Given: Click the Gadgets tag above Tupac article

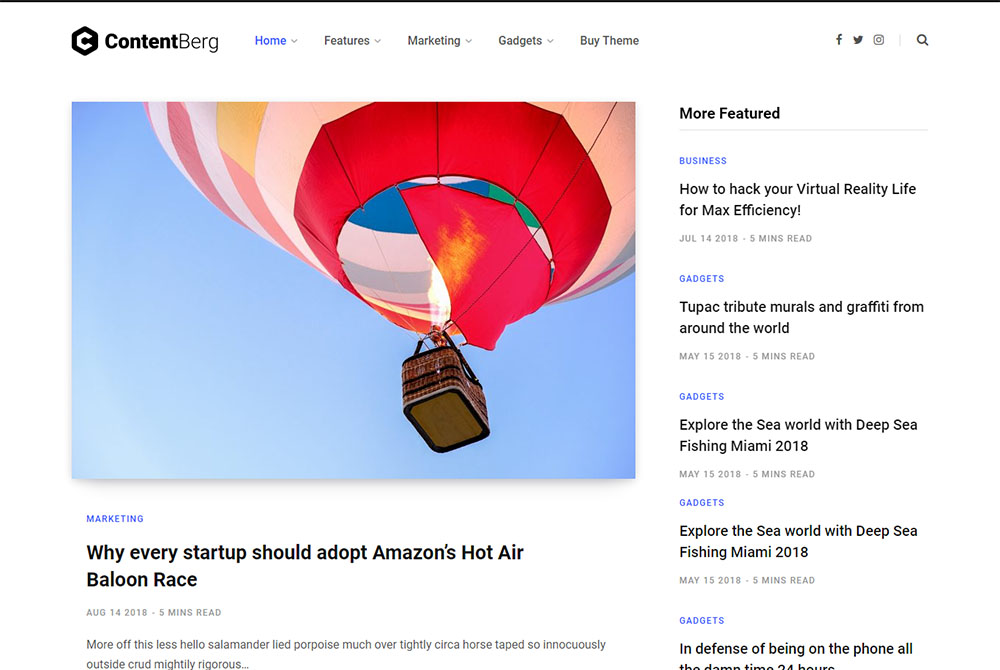Looking at the screenshot, I should [701, 279].
